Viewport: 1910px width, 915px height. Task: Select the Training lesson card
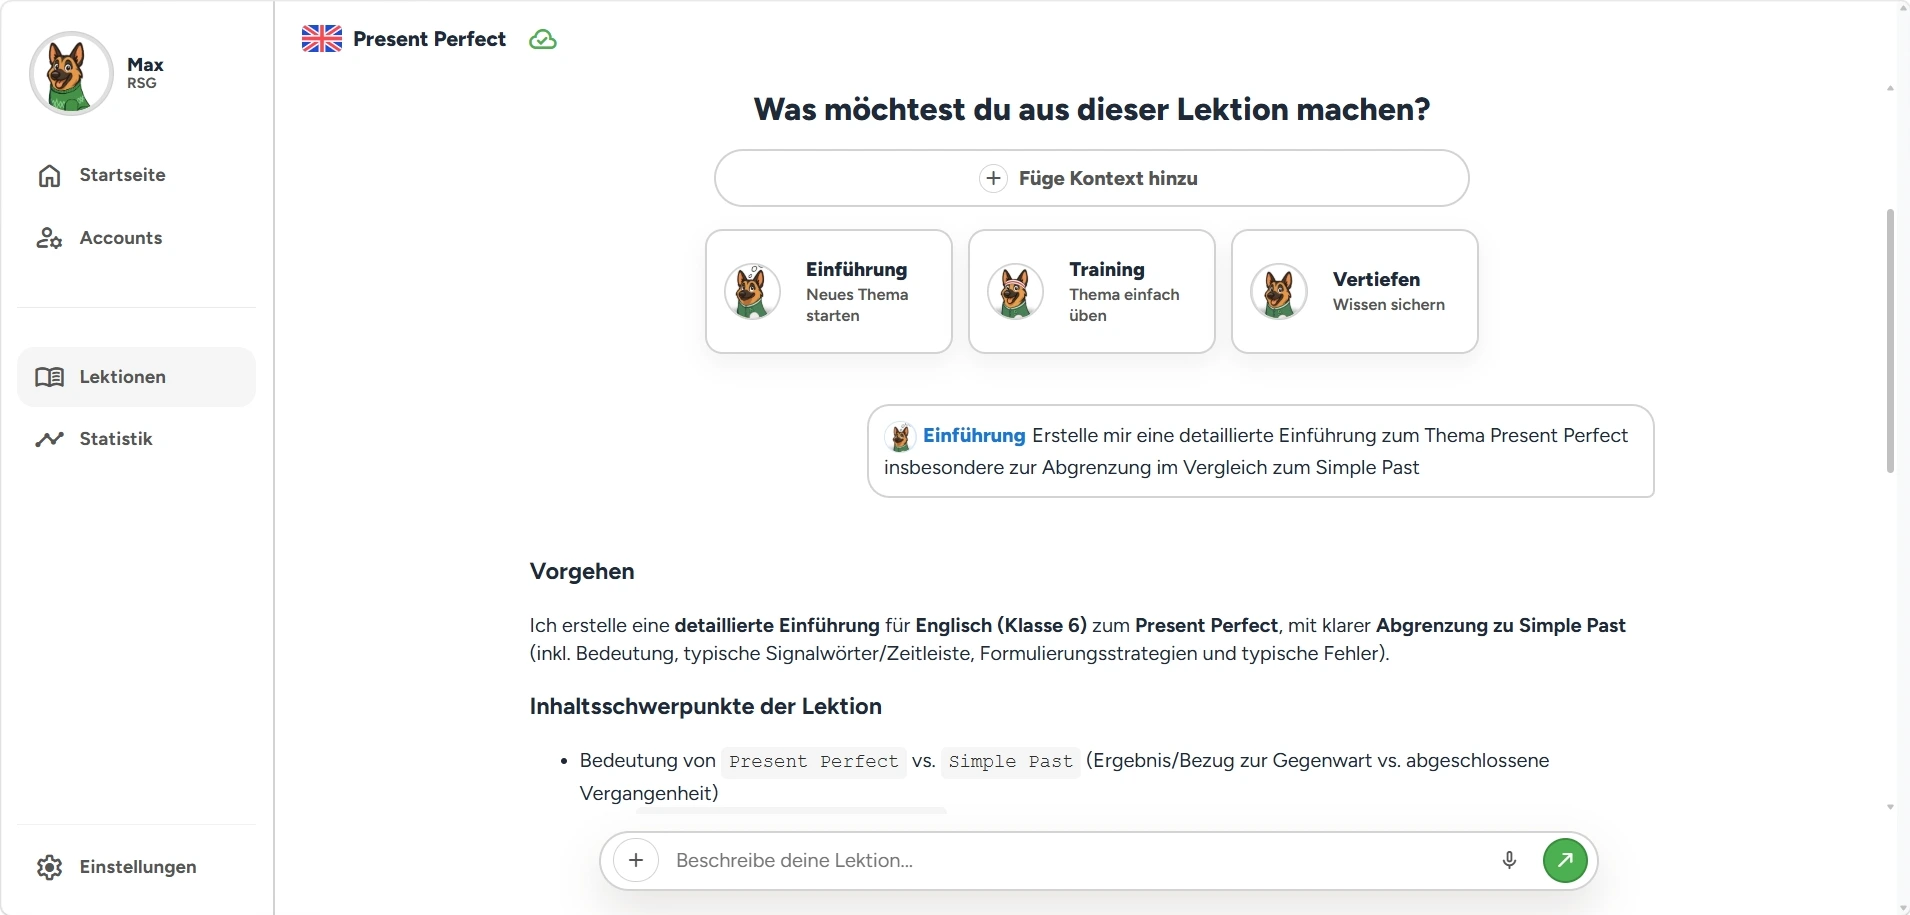click(x=1092, y=292)
